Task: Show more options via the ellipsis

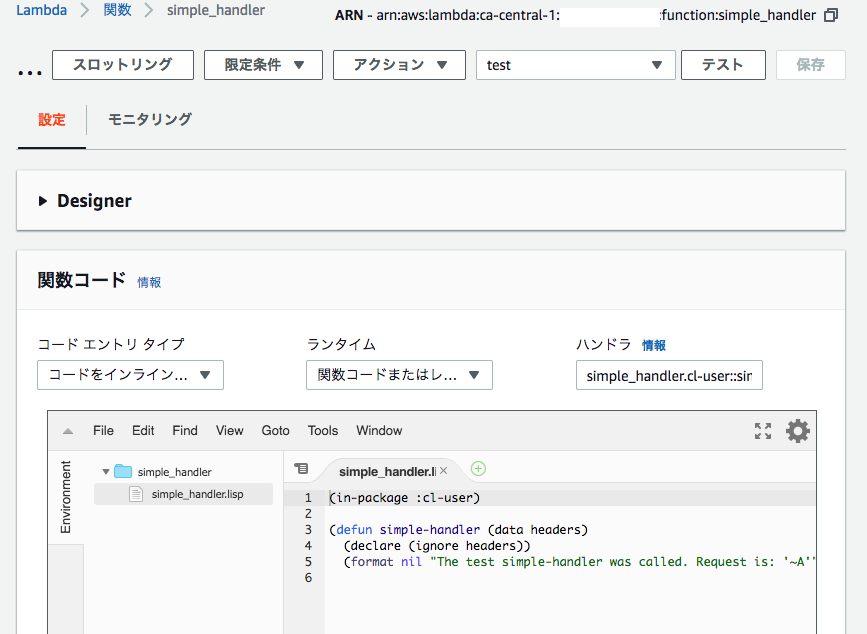Action: [x=30, y=72]
